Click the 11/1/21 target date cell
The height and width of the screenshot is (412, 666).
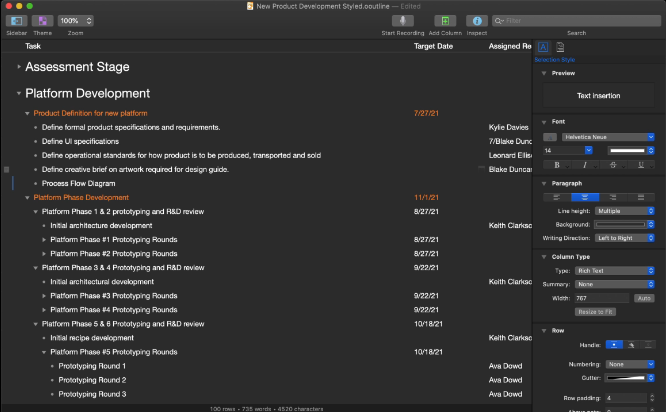[x=426, y=198]
